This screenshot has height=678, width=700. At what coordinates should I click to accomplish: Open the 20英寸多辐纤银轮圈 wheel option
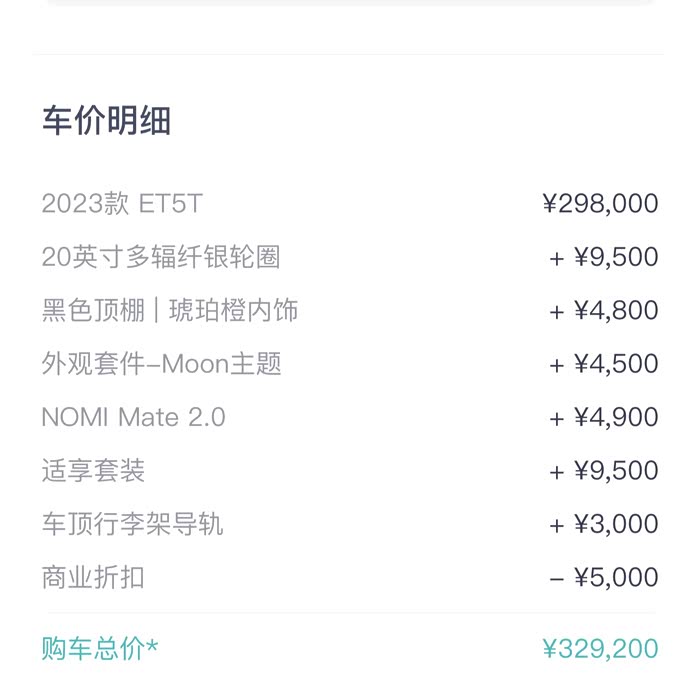160,257
